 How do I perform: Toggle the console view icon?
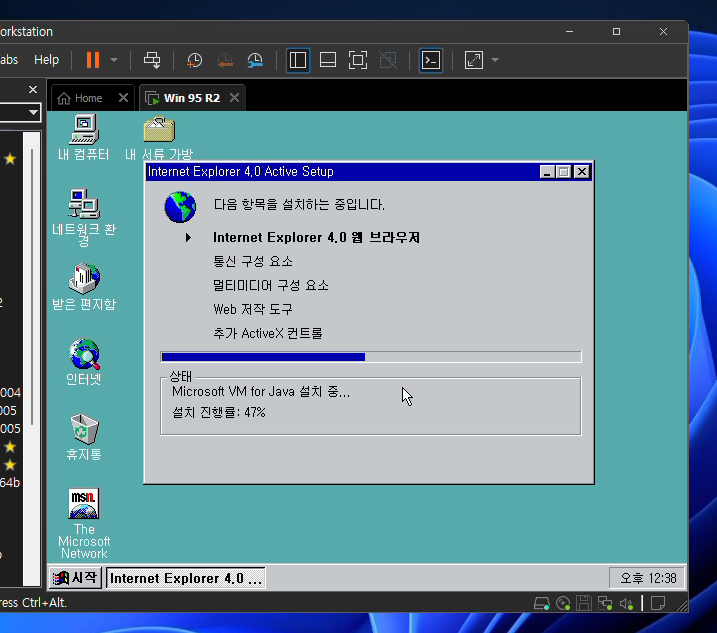(x=431, y=60)
